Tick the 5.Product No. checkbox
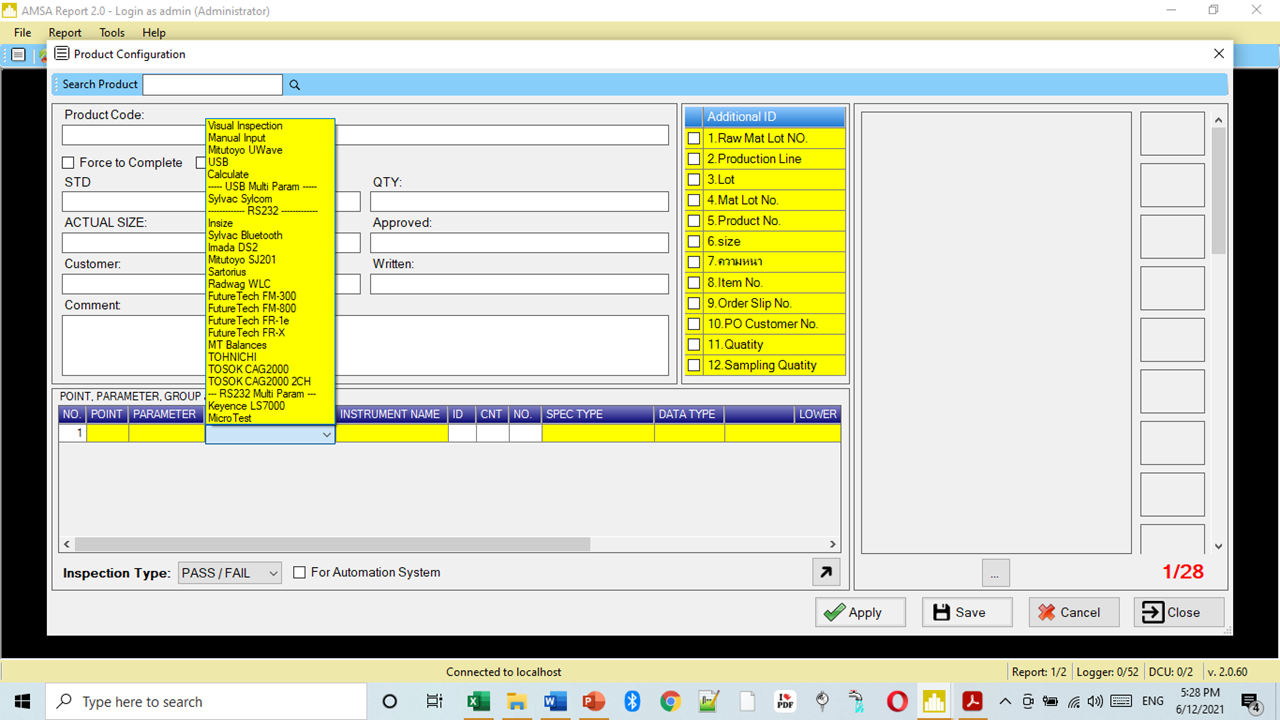This screenshot has height=720, width=1280. click(x=694, y=221)
